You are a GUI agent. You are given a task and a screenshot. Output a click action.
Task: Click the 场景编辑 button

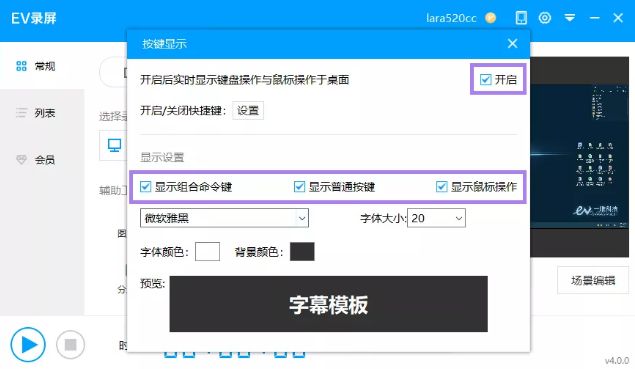click(593, 280)
